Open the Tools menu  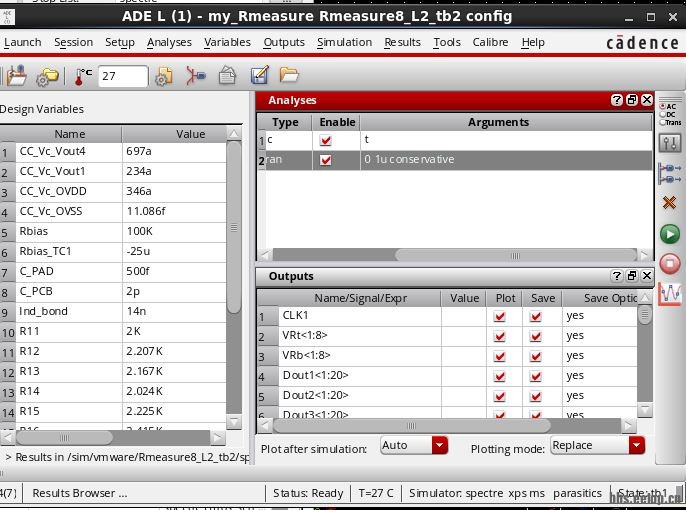pos(447,42)
